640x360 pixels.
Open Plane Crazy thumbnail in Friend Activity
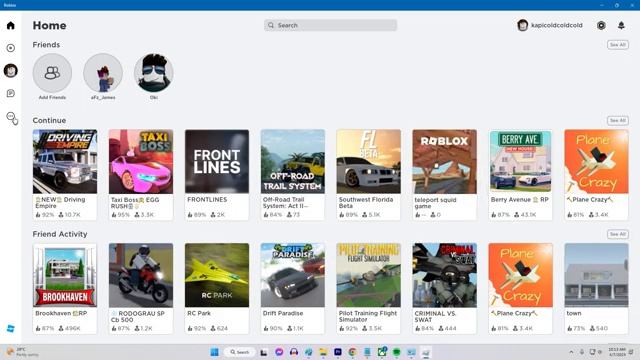tap(520, 275)
